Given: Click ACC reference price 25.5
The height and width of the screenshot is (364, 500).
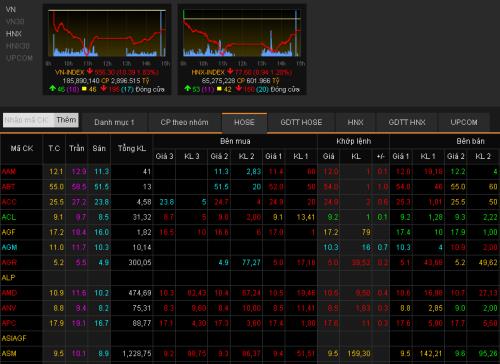Looking at the screenshot, I should [57, 202].
